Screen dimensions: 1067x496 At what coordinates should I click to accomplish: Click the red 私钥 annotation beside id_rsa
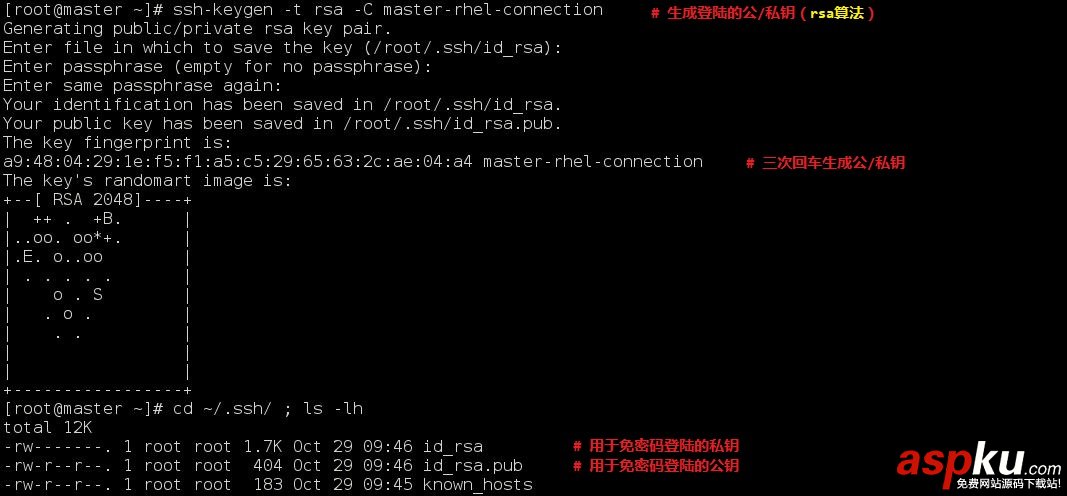[655, 447]
